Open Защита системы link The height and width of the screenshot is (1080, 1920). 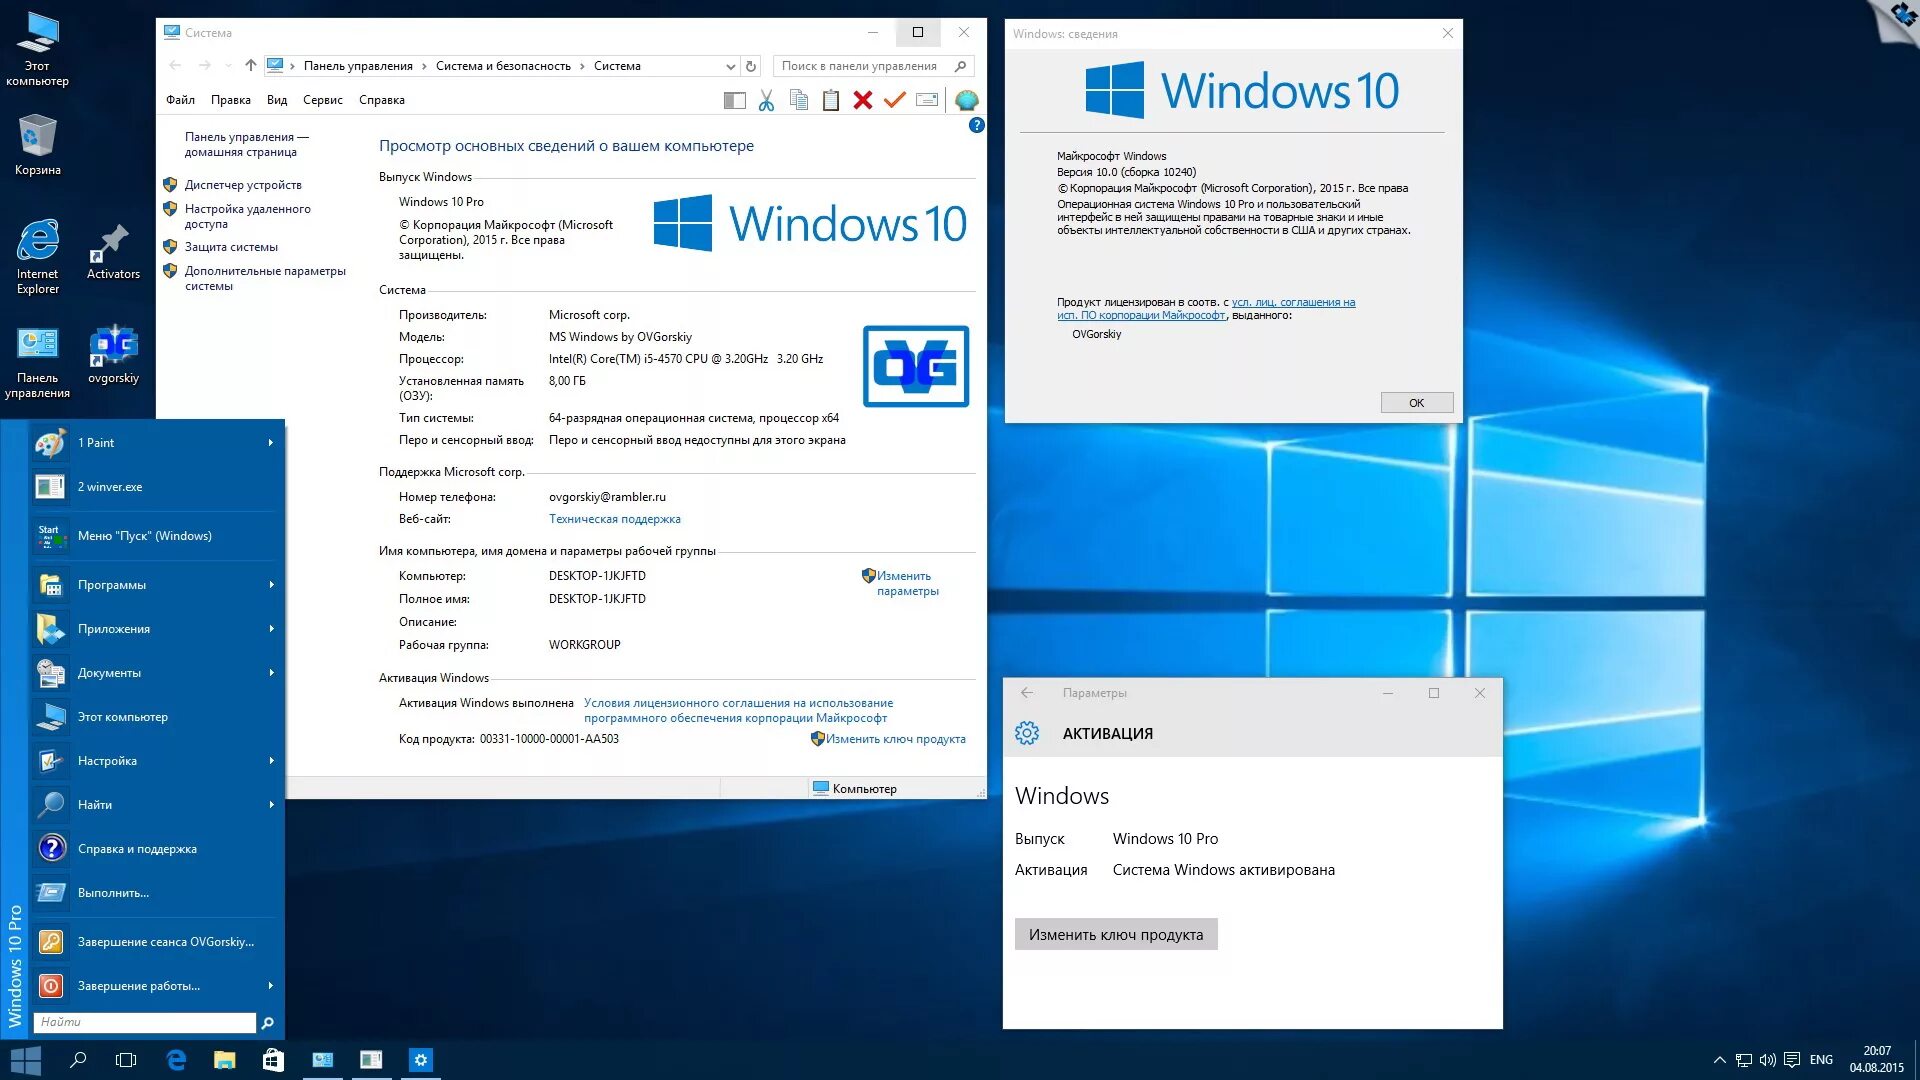[231, 247]
